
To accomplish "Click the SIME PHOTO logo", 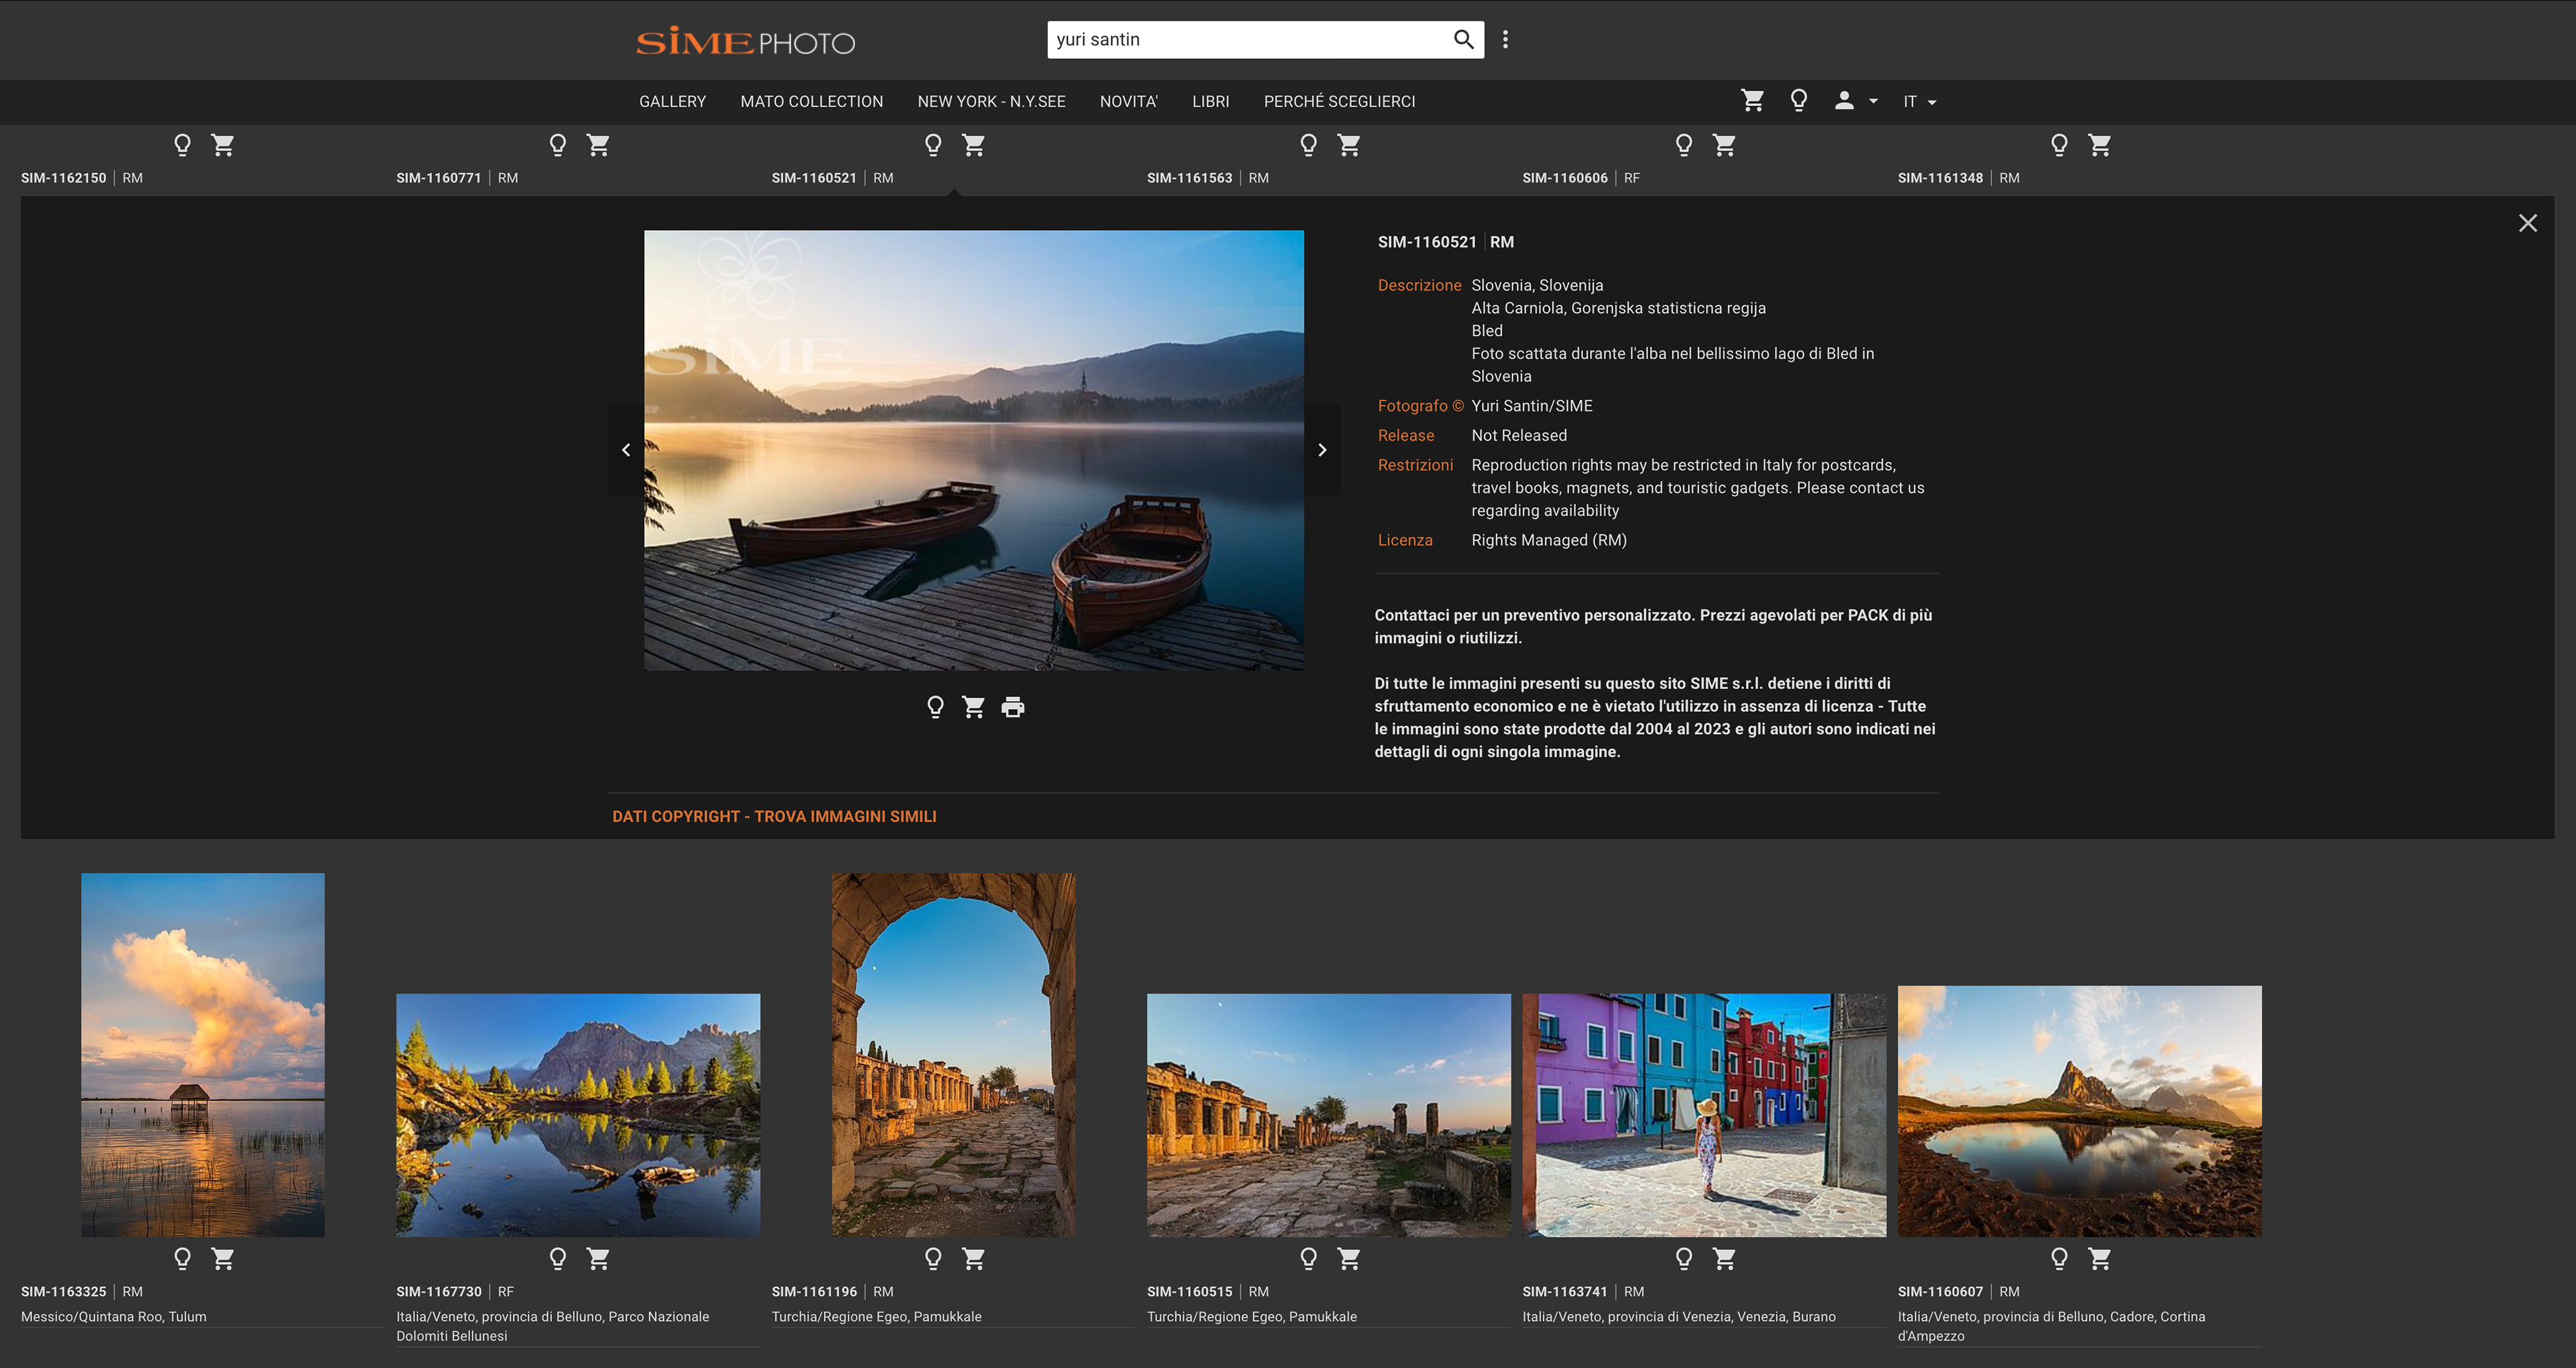I will [745, 41].
